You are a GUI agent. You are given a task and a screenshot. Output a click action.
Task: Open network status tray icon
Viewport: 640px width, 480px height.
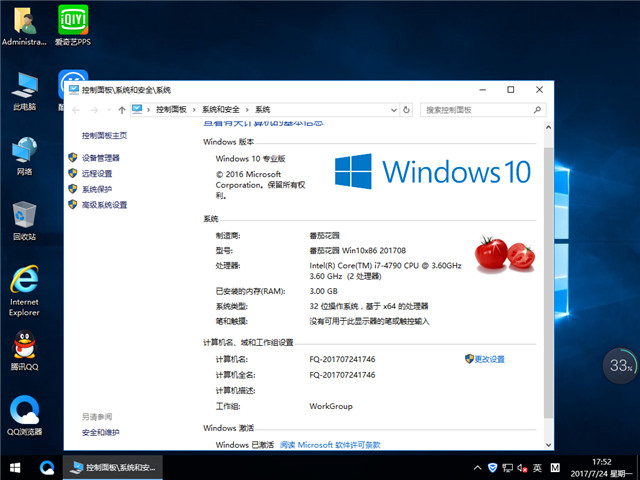coord(507,468)
